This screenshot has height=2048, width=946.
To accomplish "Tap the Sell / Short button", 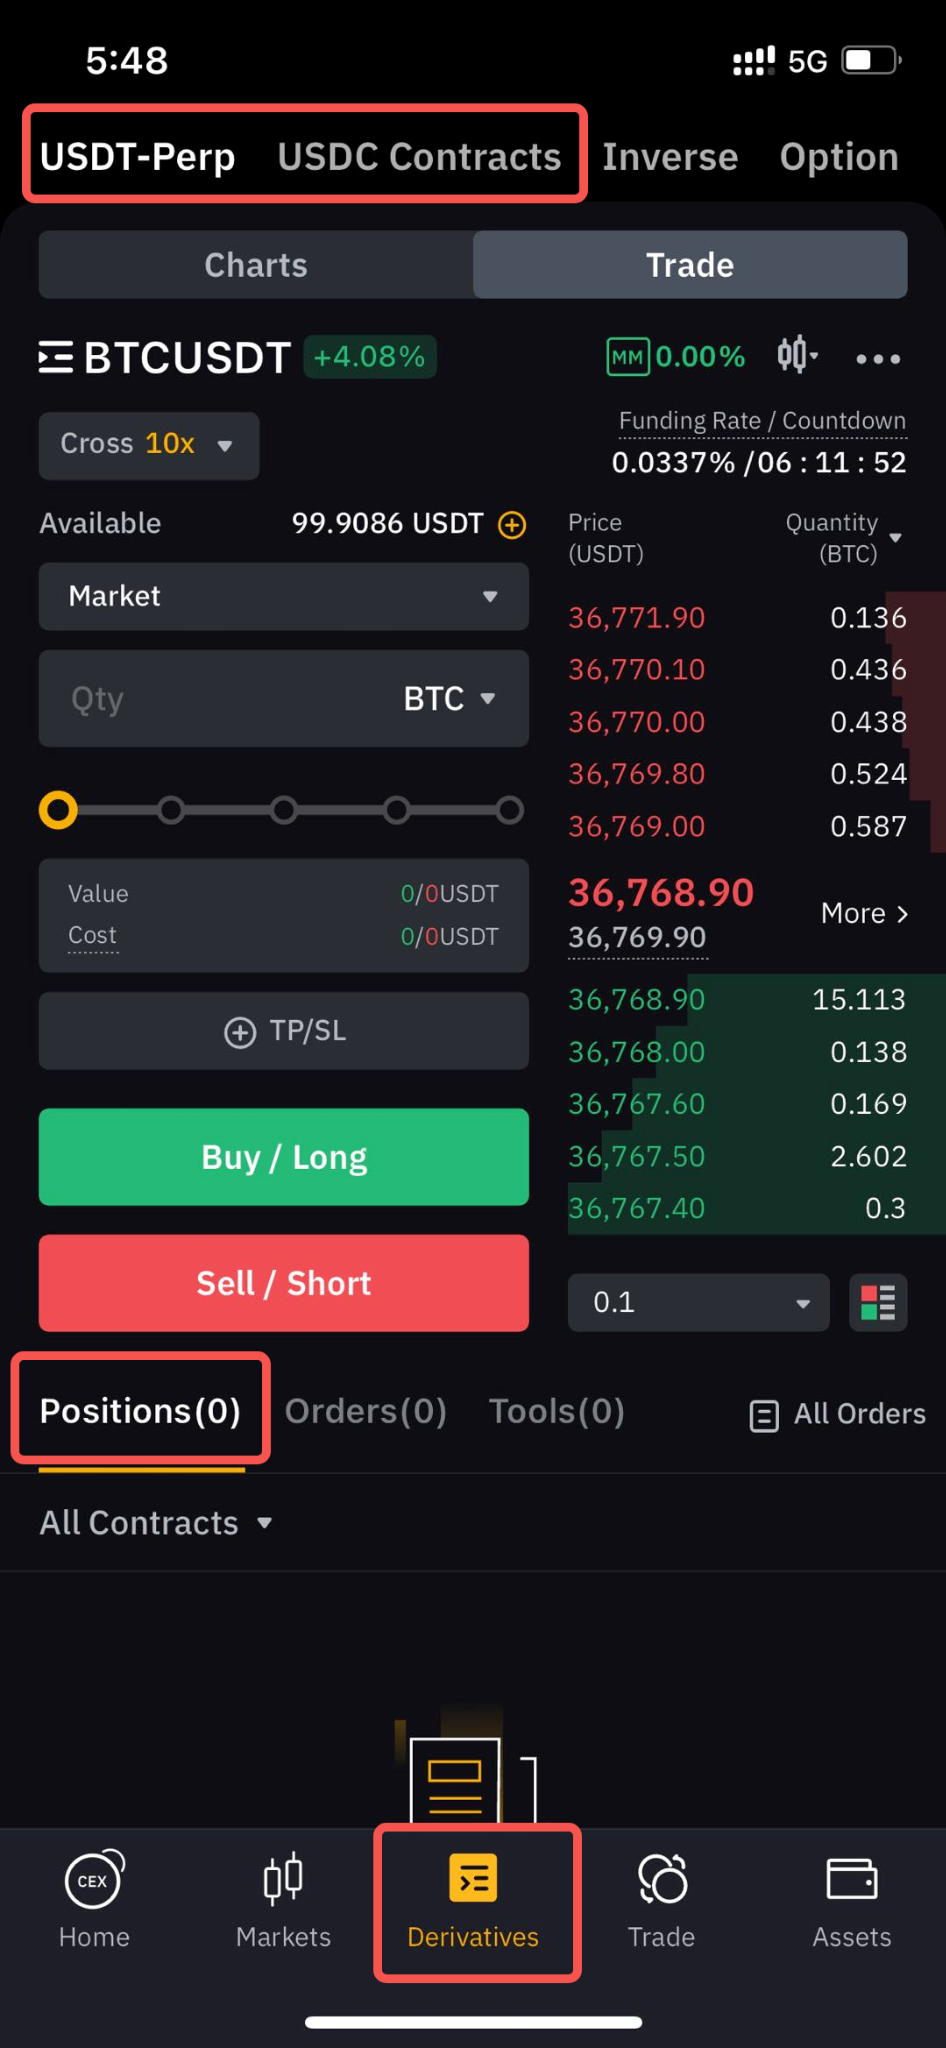I will point(284,1283).
